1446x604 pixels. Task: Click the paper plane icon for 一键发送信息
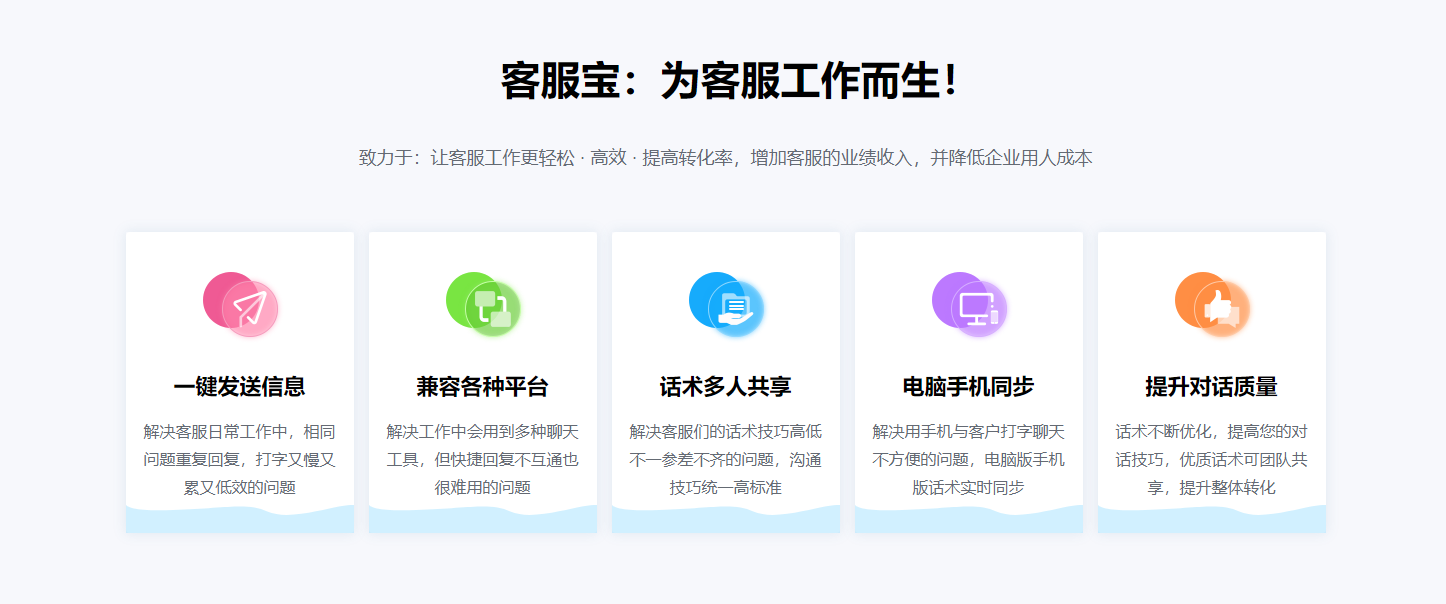pyautogui.click(x=250, y=305)
